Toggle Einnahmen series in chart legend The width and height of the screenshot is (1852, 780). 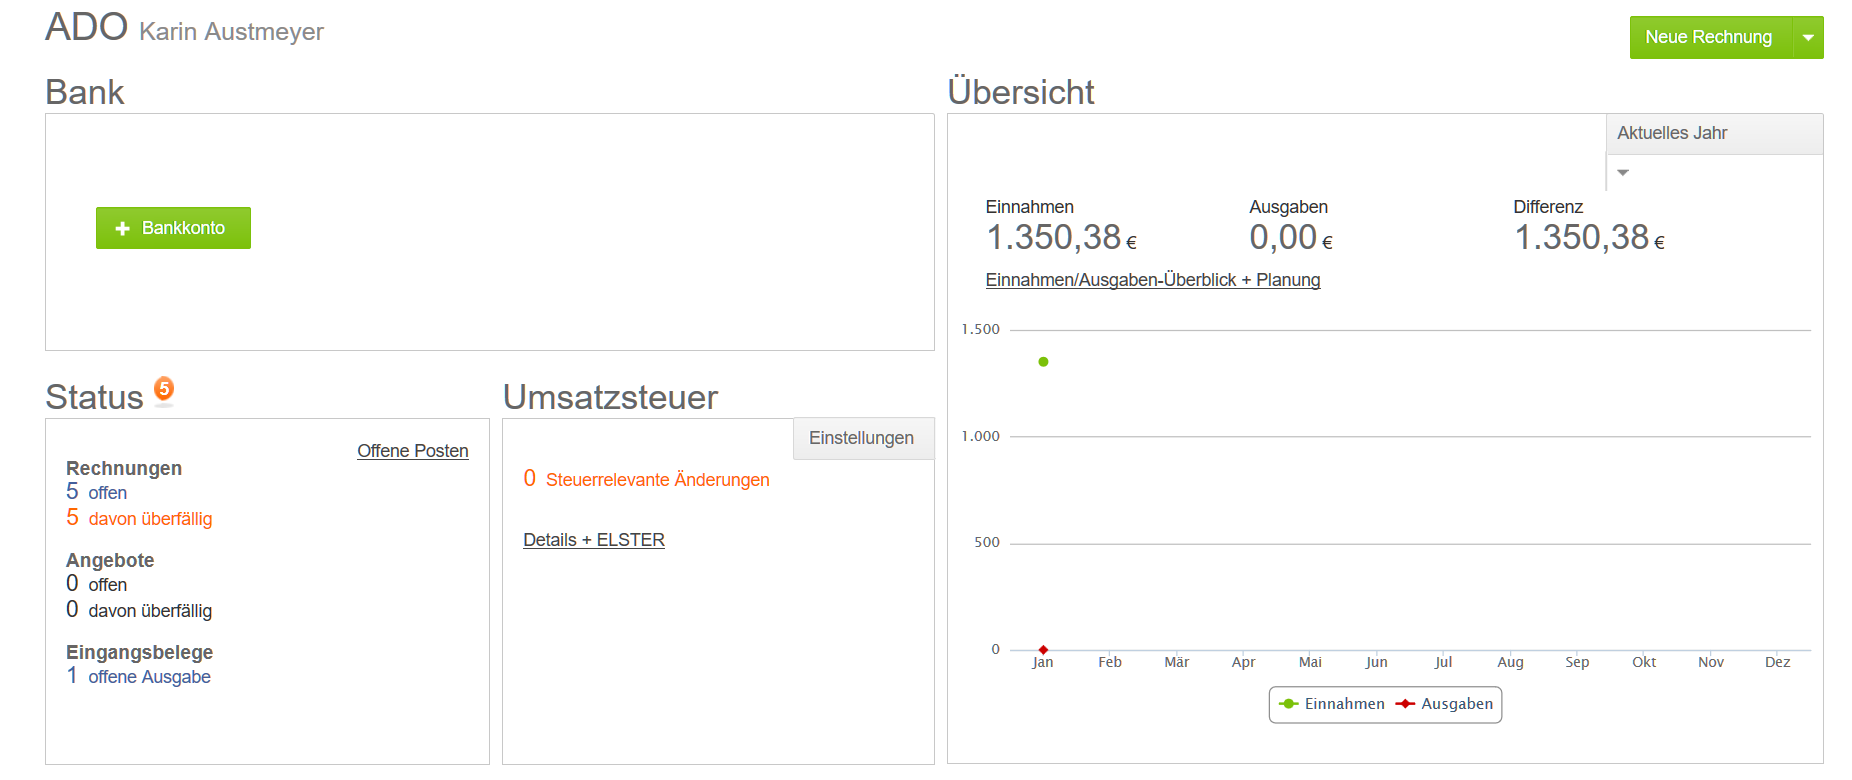tap(1332, 704)
